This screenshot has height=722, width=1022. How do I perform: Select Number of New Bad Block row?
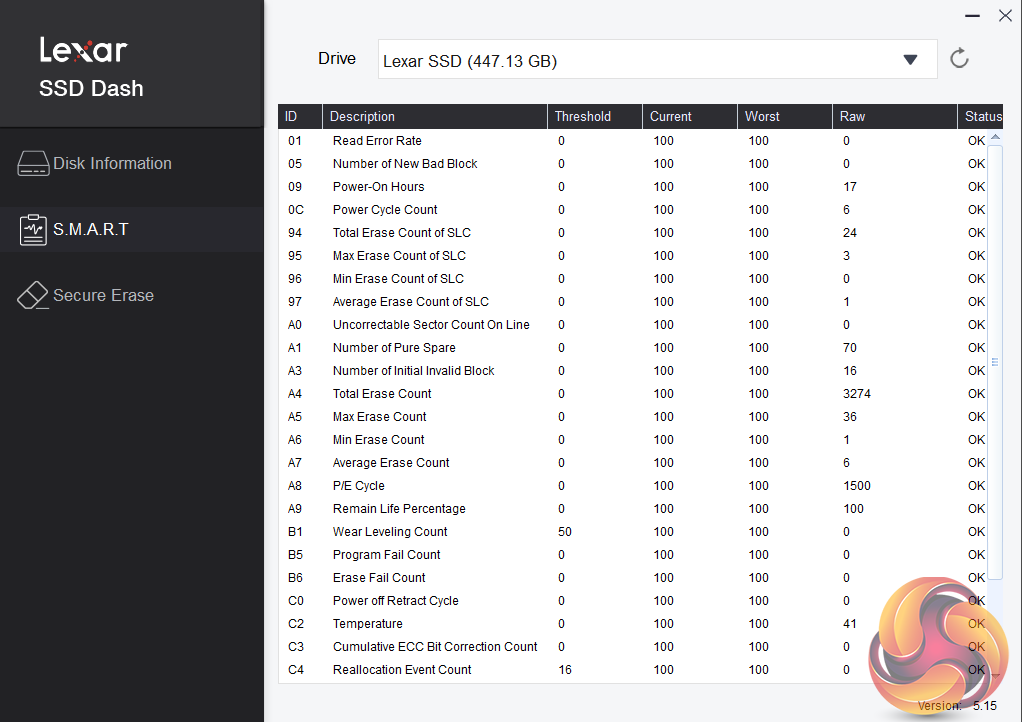click(x=633, y=164)
